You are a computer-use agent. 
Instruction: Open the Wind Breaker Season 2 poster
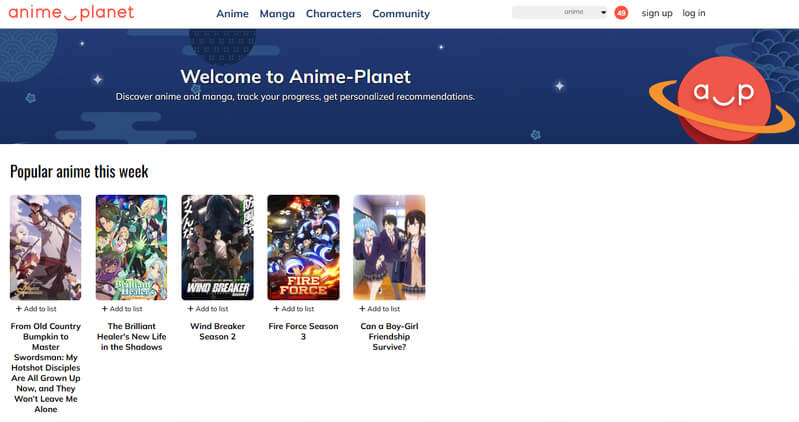(x=217, y=247)
